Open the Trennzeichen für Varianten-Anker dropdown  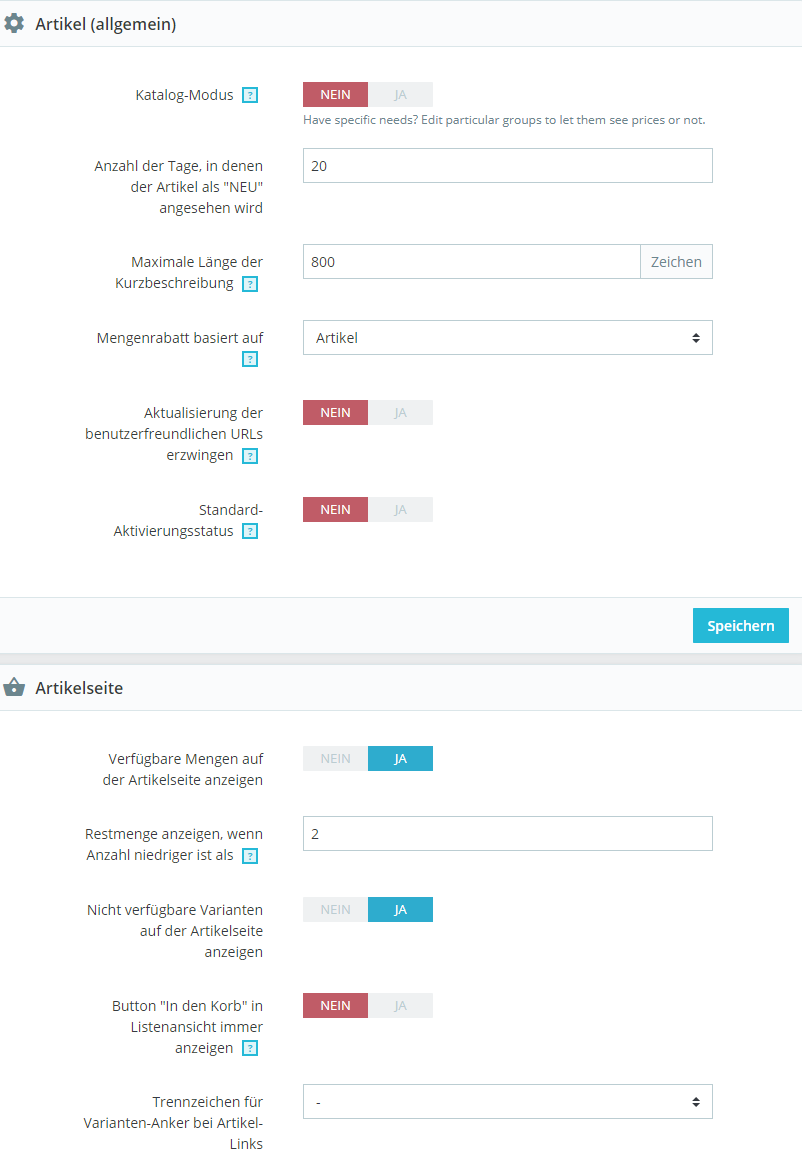(x=508, y=1102)
